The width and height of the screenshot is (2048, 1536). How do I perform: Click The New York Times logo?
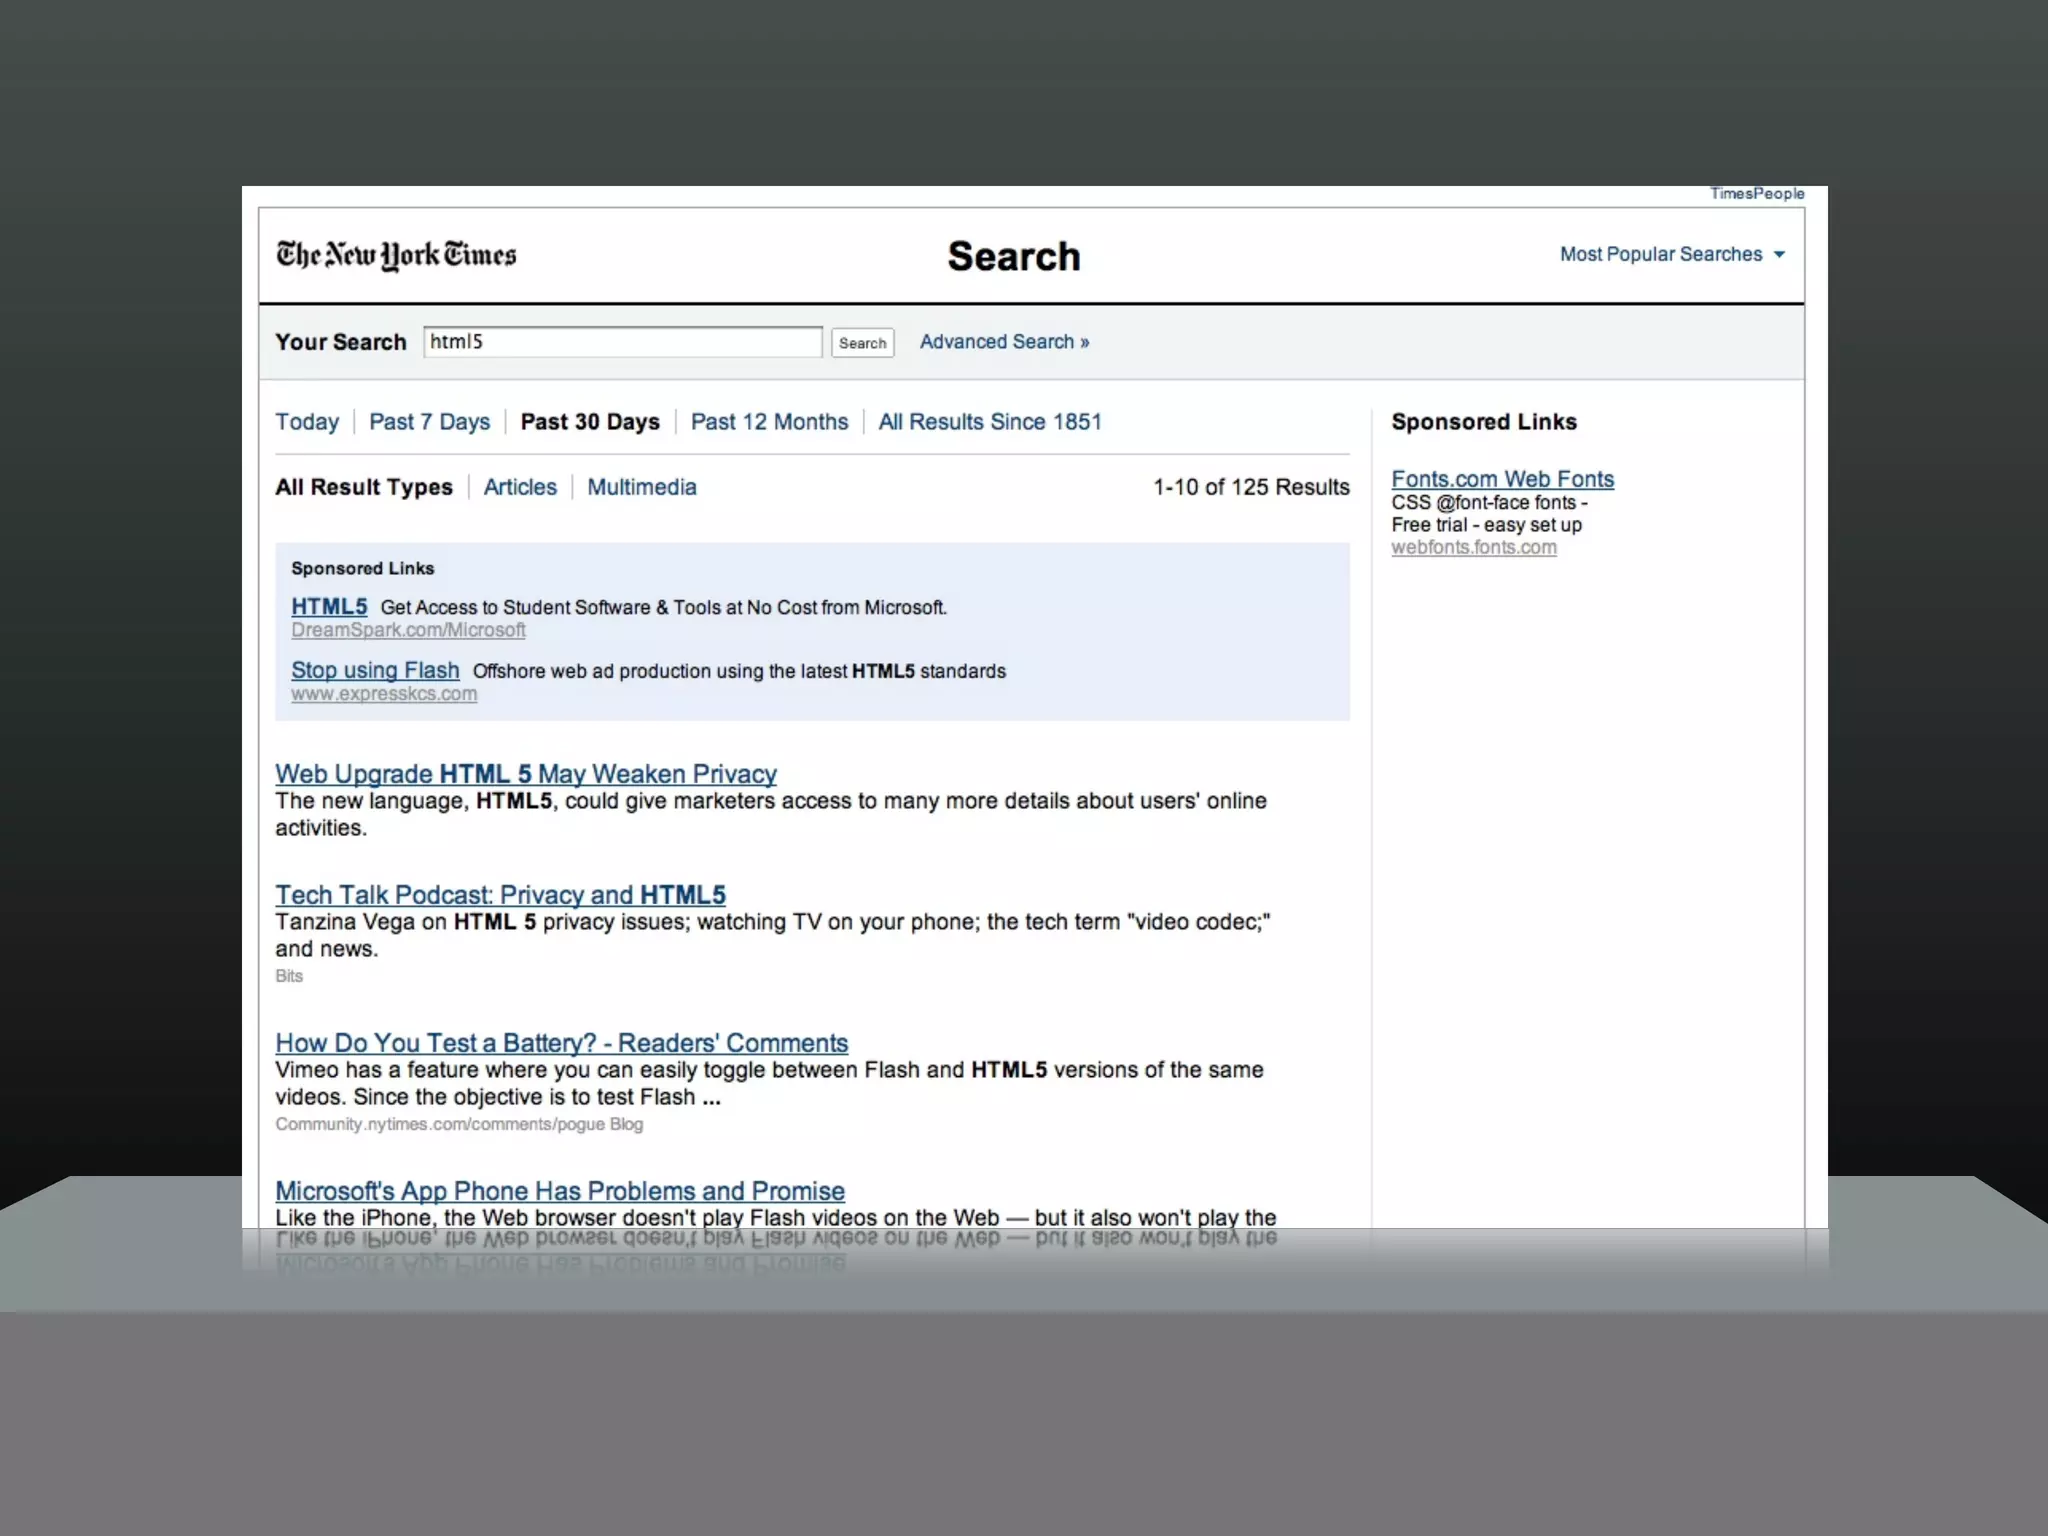396,255
